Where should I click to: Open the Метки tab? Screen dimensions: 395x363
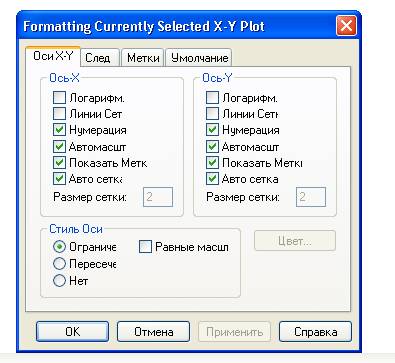[143, 58]
